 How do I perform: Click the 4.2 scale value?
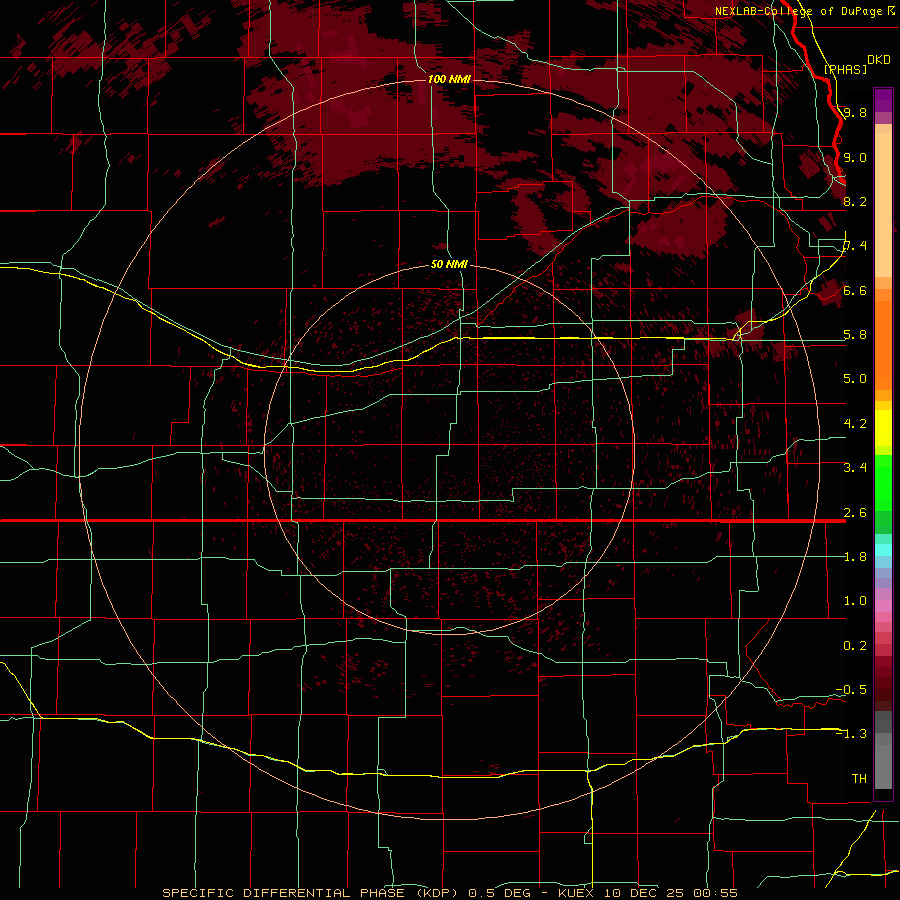tap(855, 424)
